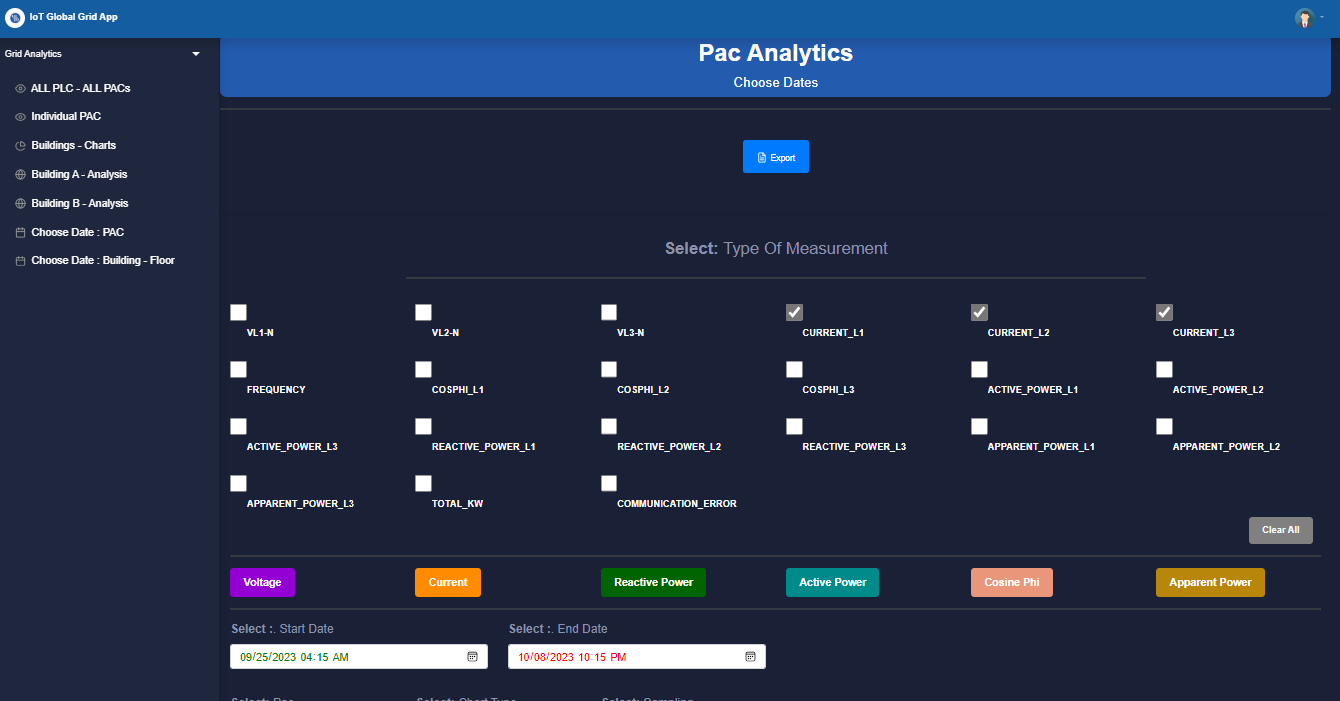Select Choose Date : PAC menu item
The height and width of the screenshot is (701, 1340).
(x=78, y=233)
